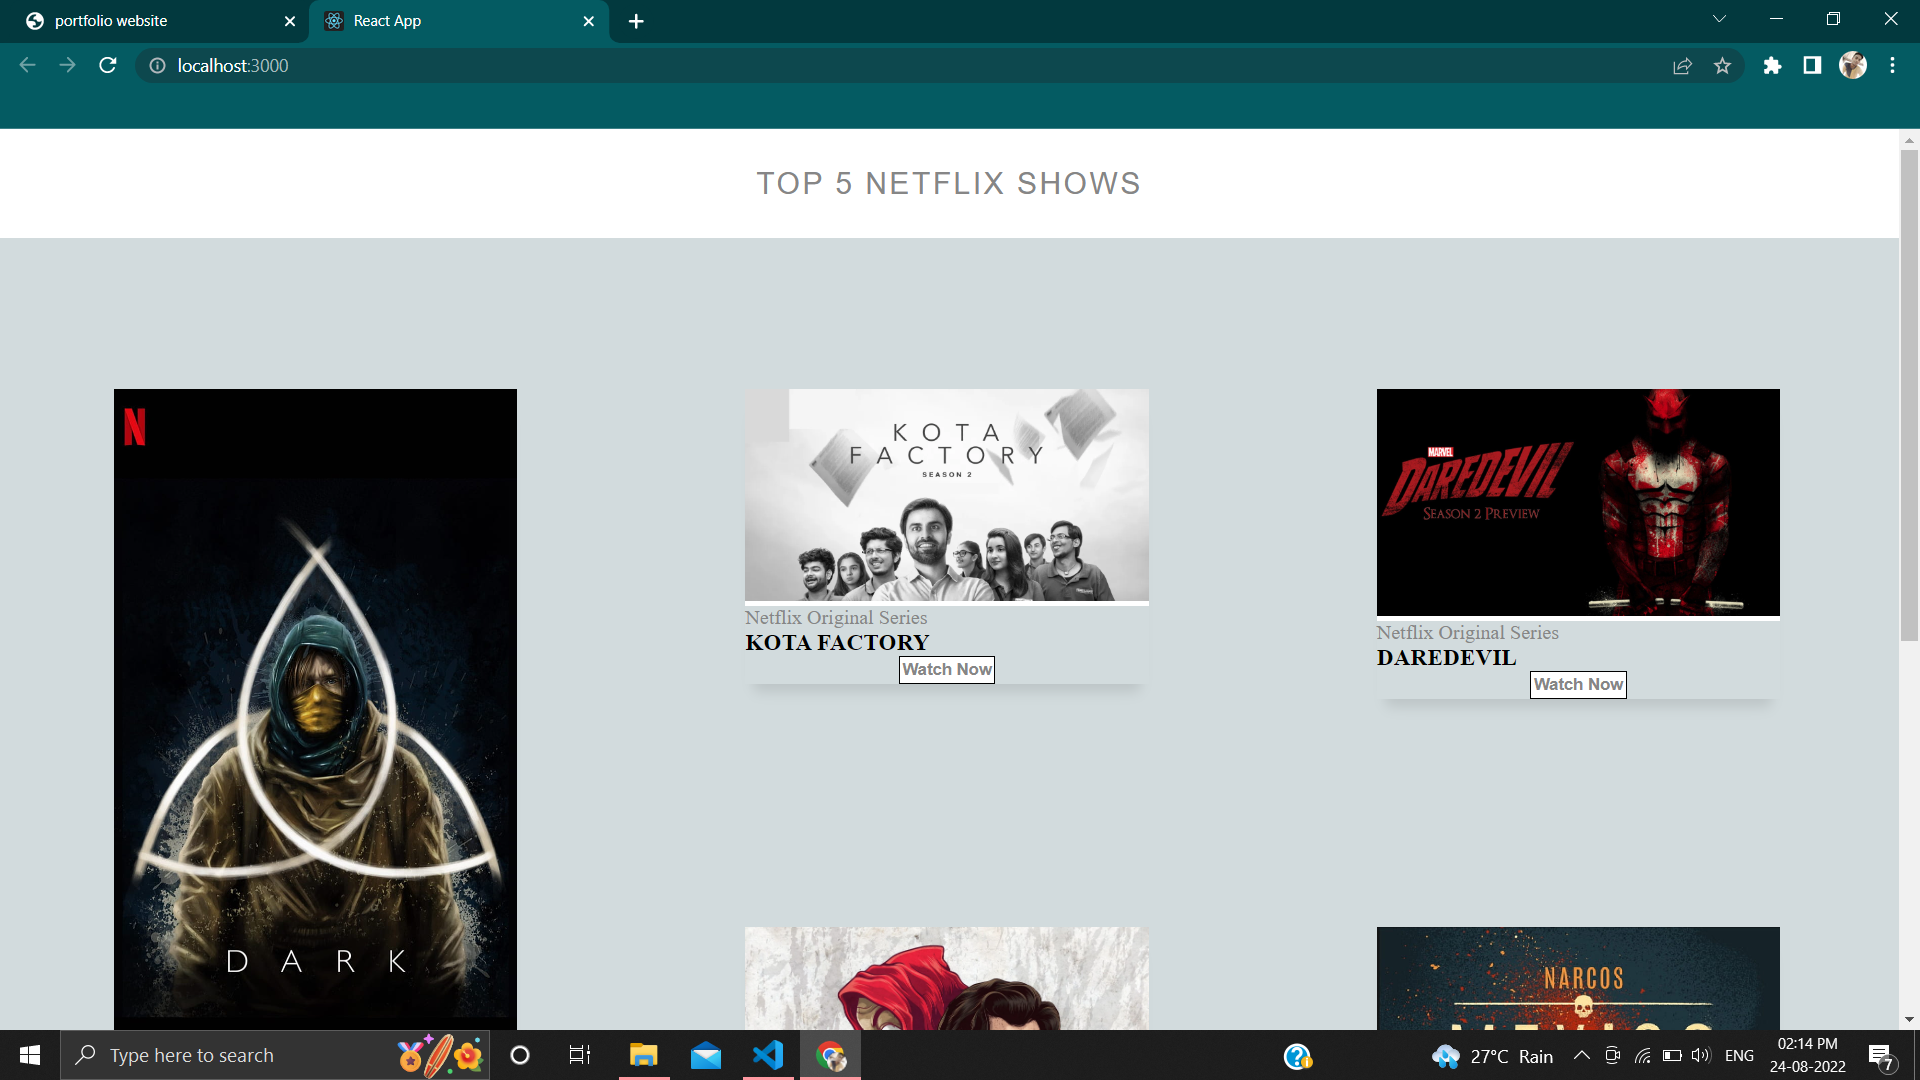1920x1080 pixels.
Task: Select the Daredevil poster image
Action: tap(1578, 502)
